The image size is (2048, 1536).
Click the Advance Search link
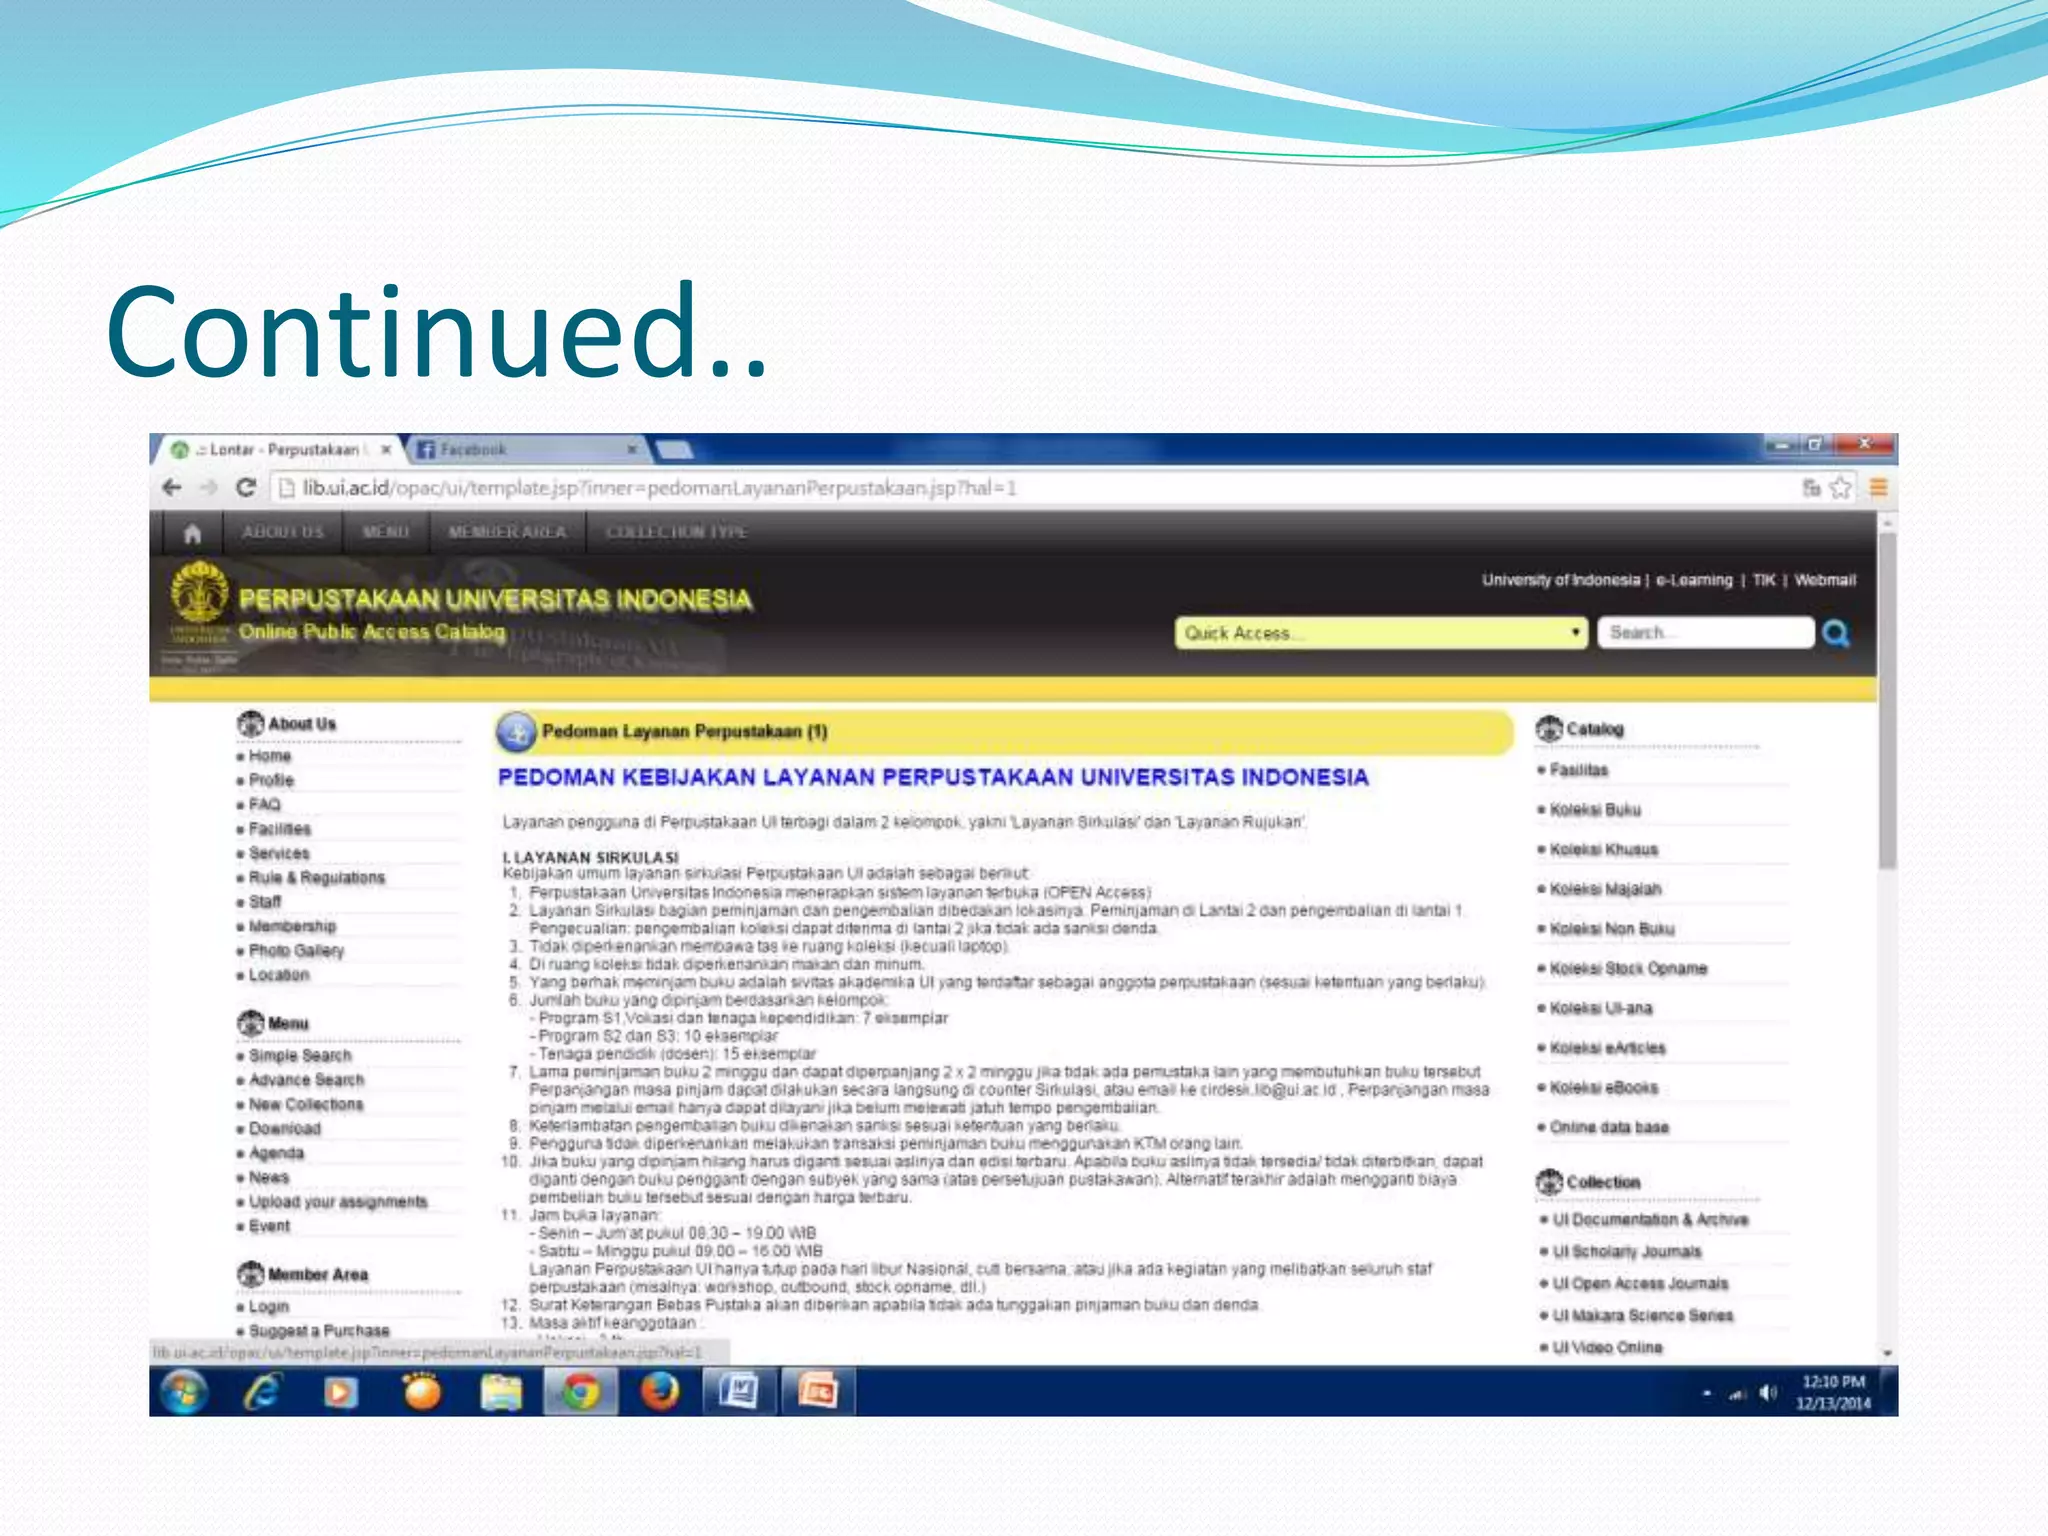point(306,1080)
